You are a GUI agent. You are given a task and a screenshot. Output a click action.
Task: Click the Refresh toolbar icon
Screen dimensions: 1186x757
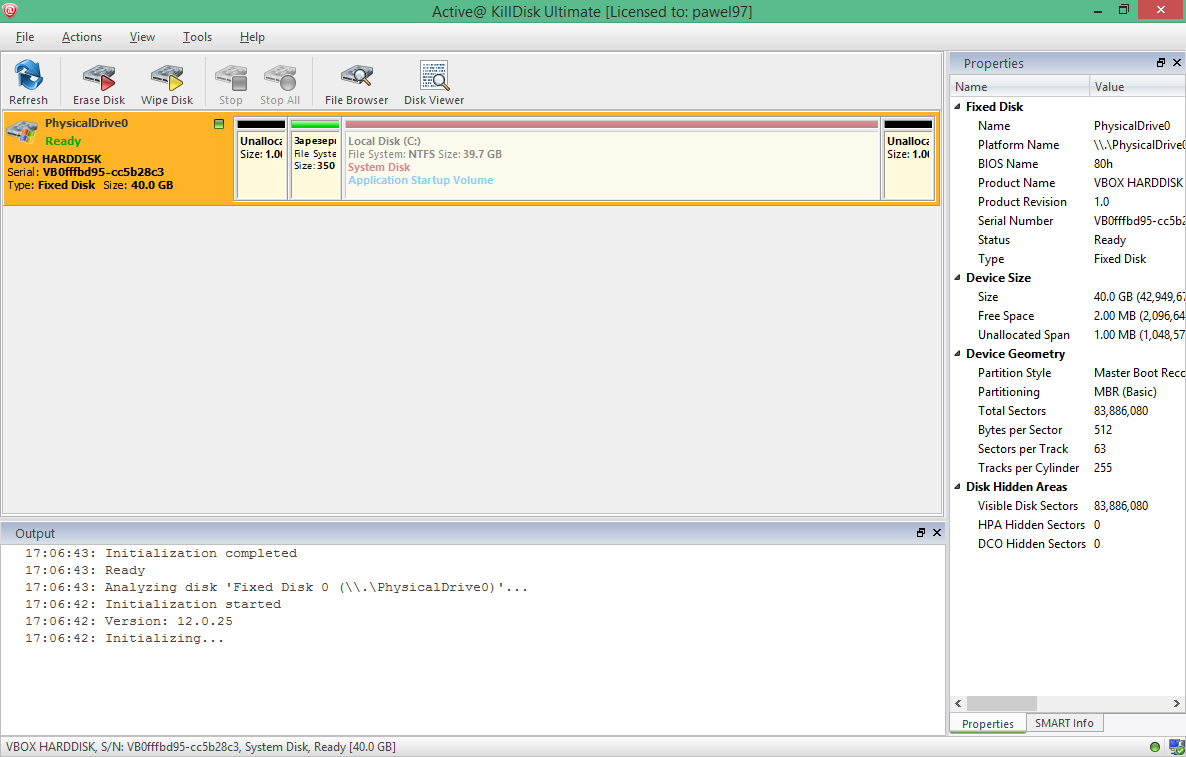pos(28,76)
